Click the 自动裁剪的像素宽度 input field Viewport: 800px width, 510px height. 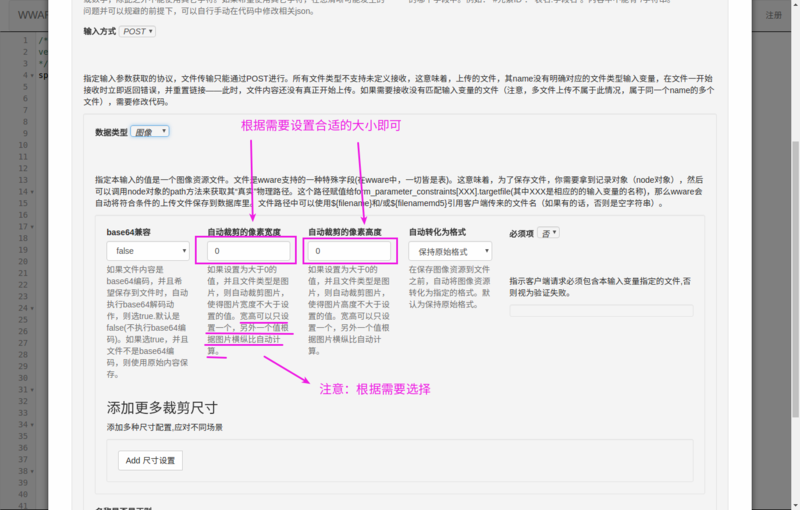pos(248,251)
